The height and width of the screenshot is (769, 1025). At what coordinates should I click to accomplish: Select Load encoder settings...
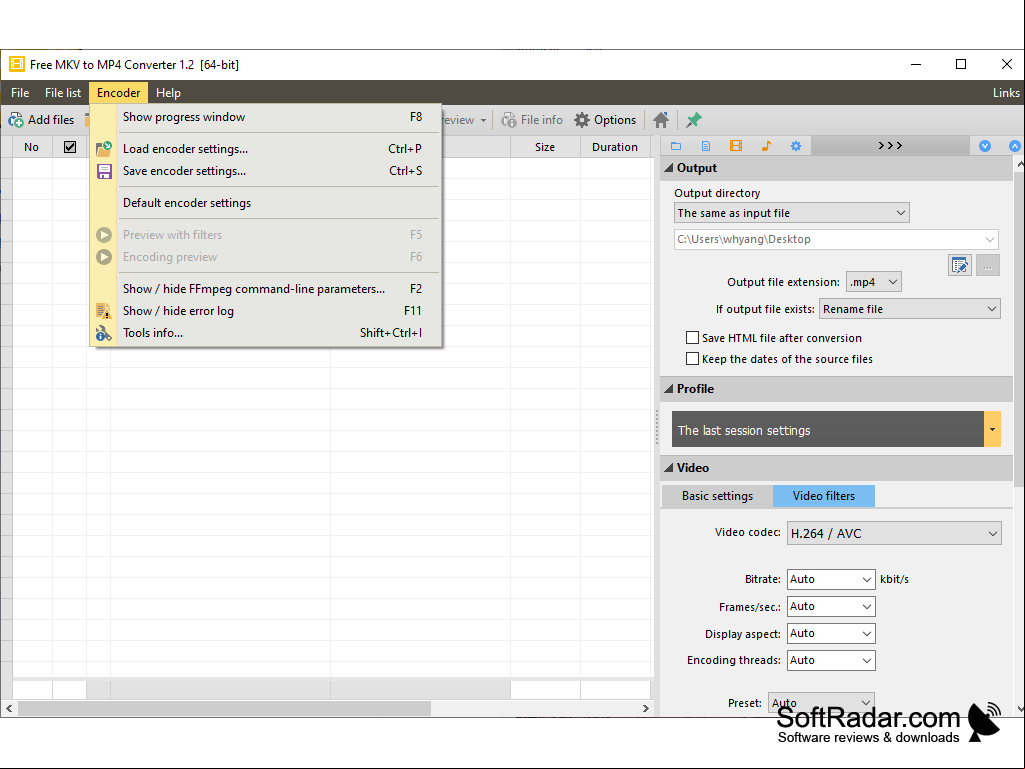265,149
